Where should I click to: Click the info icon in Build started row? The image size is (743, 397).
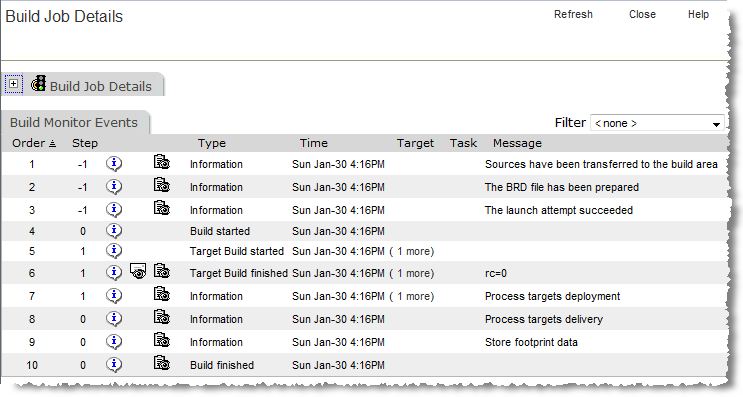click(114, 231)
